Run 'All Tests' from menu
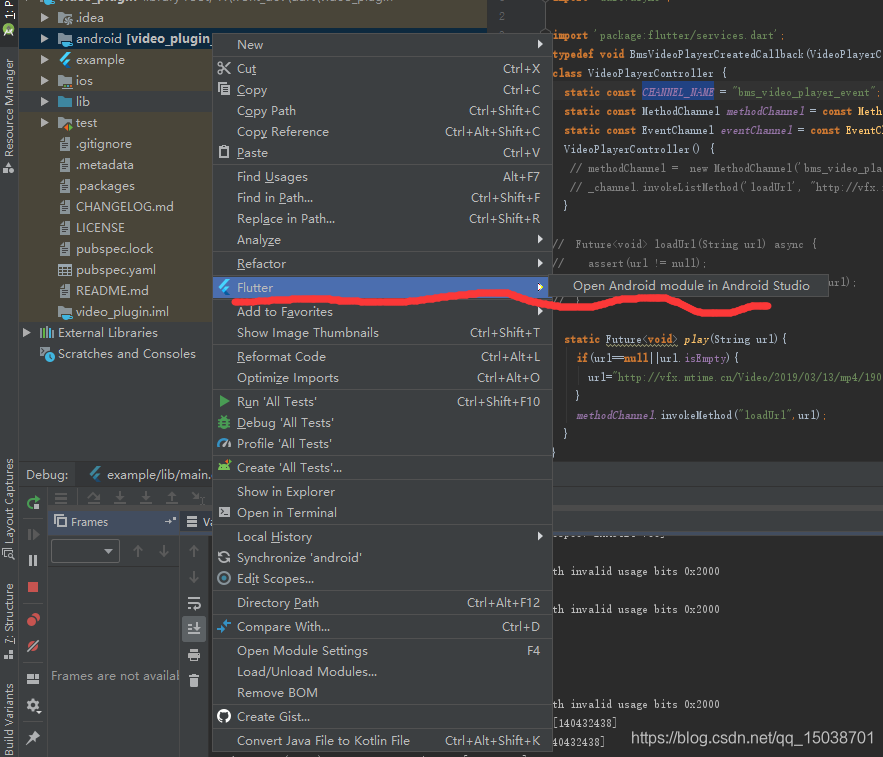This screenshot has height=757, width=883. tap(382, 402)
